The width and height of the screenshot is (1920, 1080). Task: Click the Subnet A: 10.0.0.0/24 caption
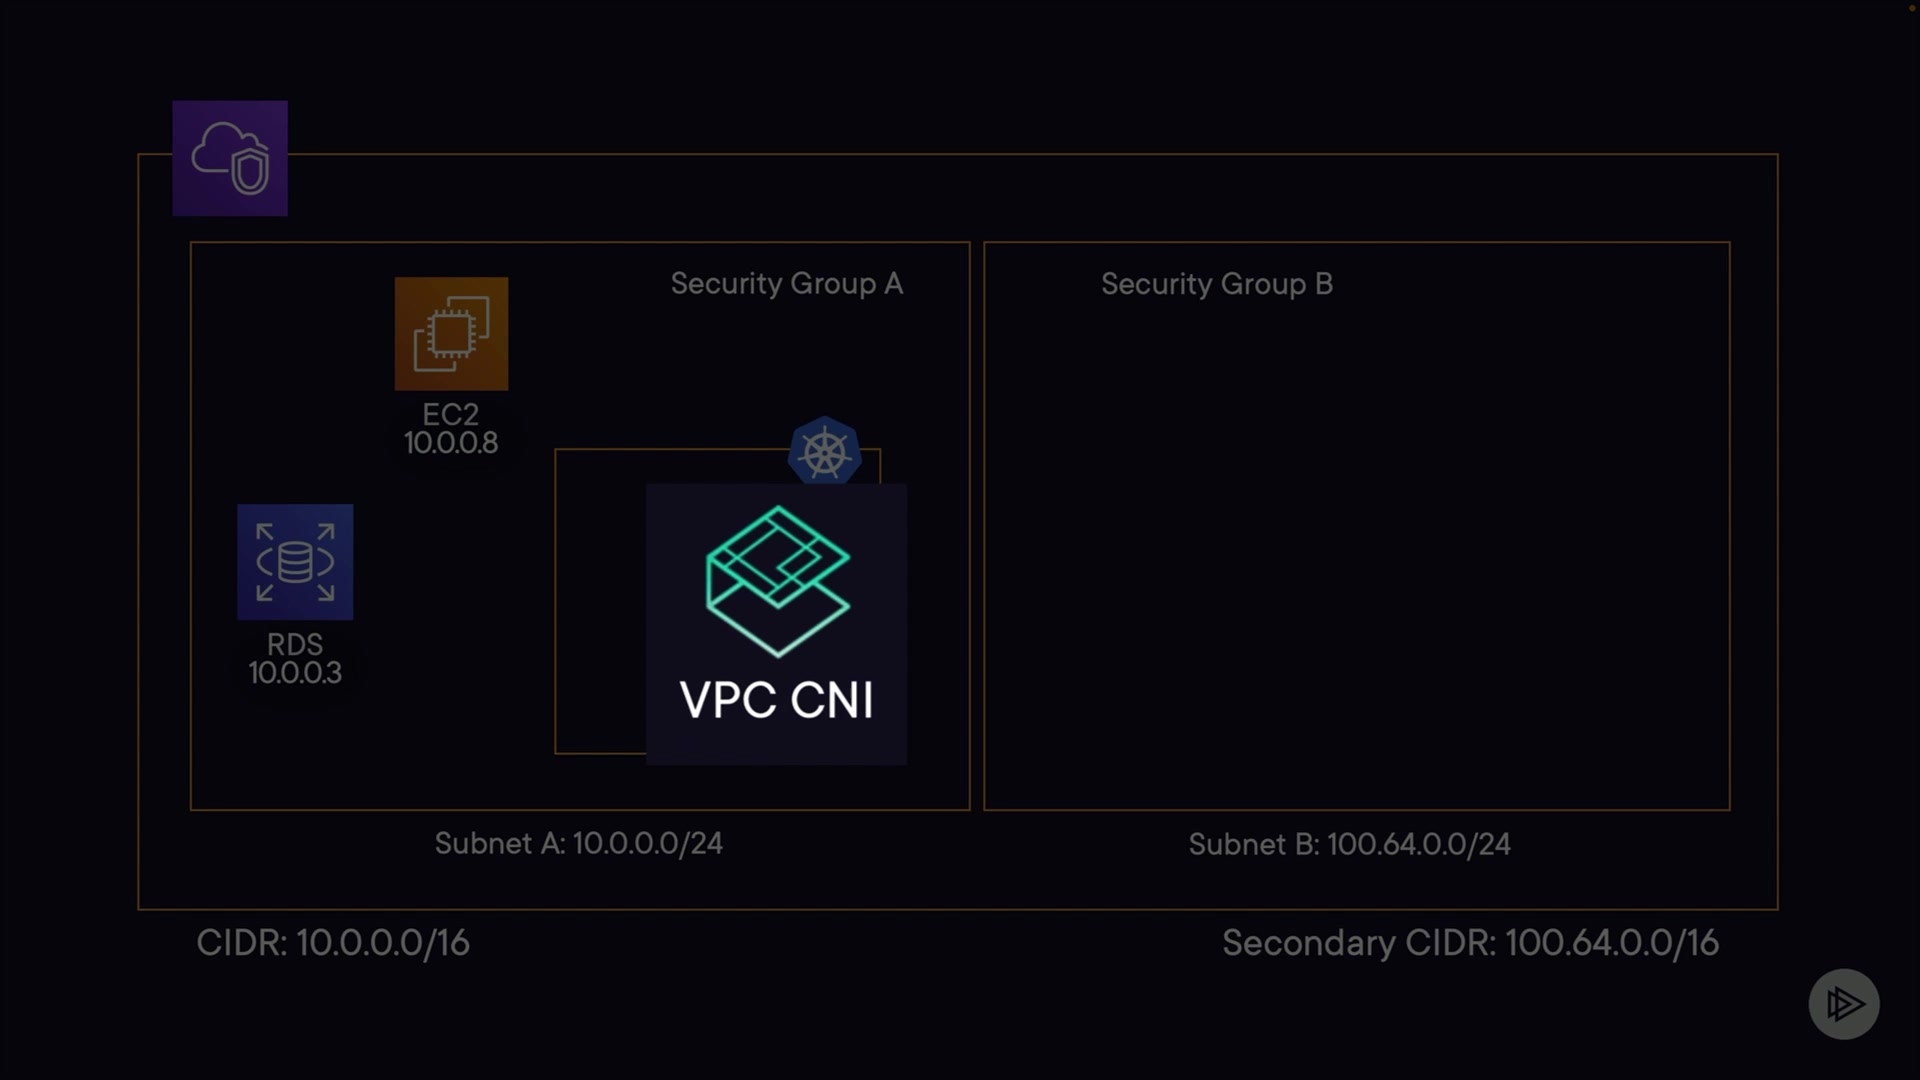click(578, 844)
